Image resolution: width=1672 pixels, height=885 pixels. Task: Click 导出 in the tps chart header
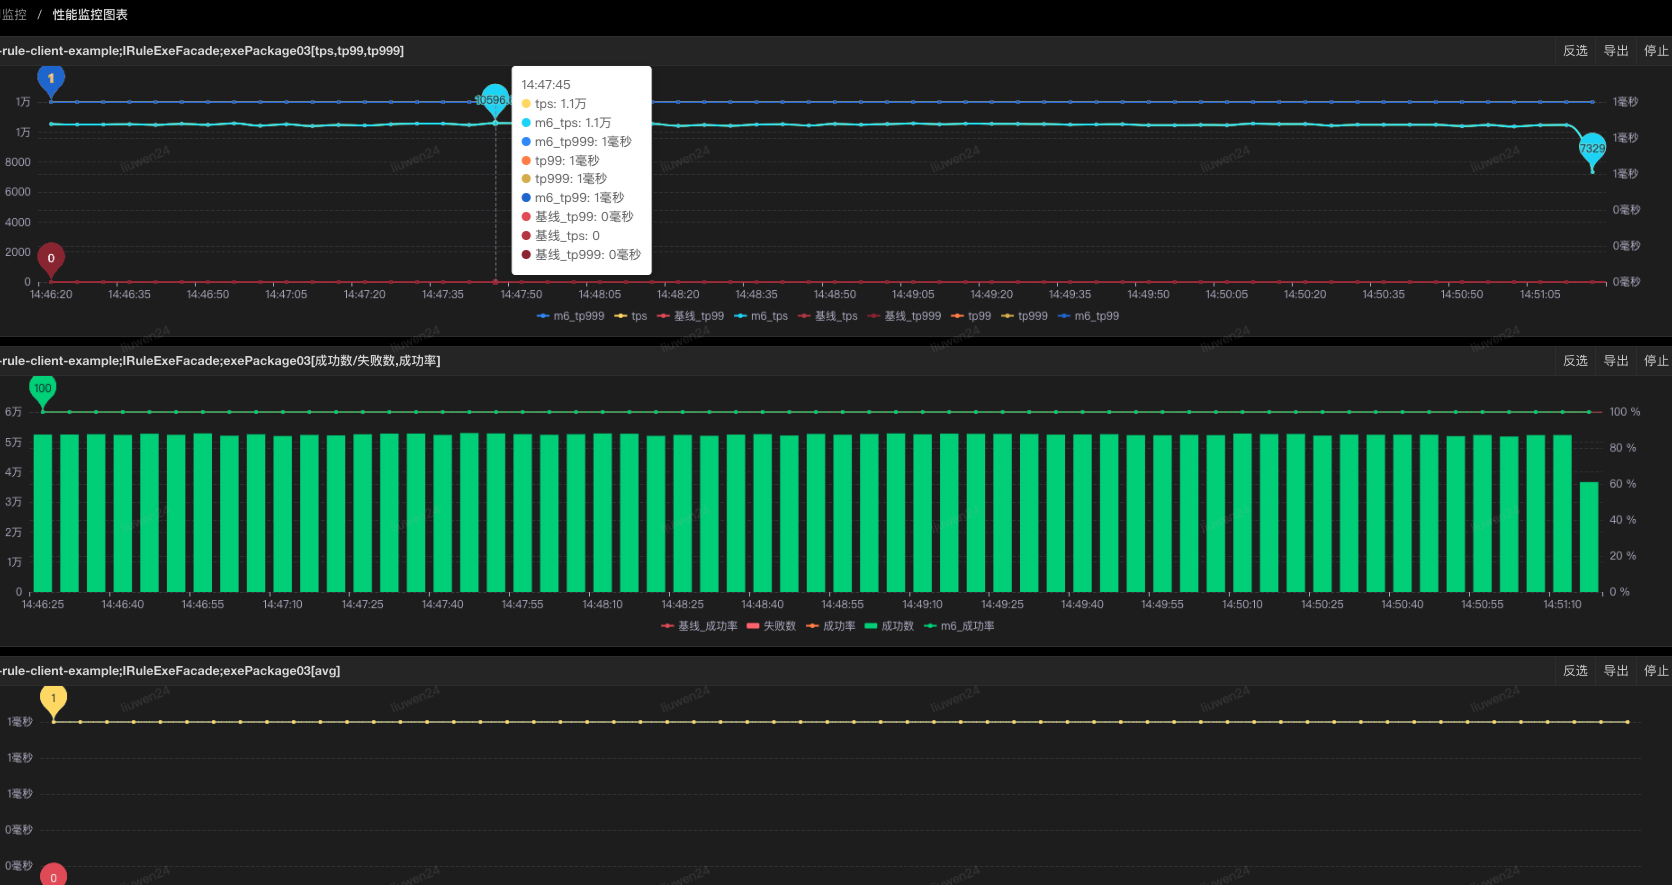pyautogui.click(x=1616, y=51)
